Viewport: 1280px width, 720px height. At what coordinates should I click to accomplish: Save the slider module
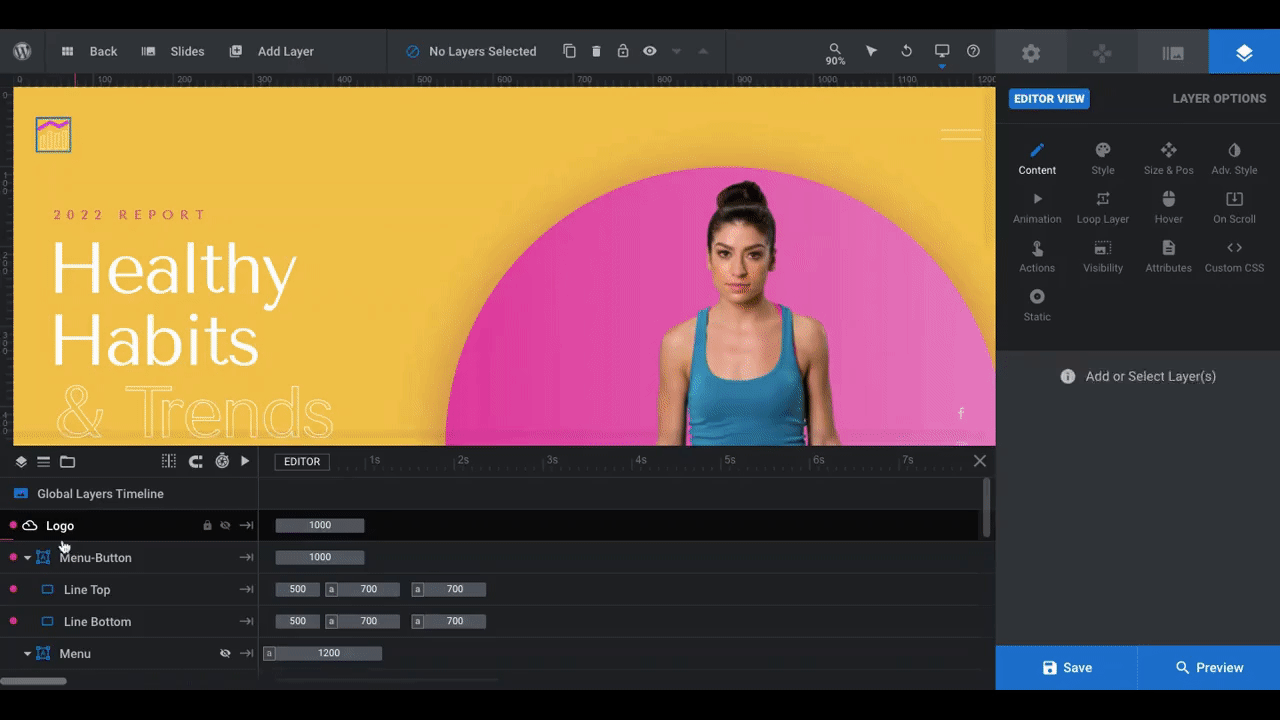click(1067, 668)
